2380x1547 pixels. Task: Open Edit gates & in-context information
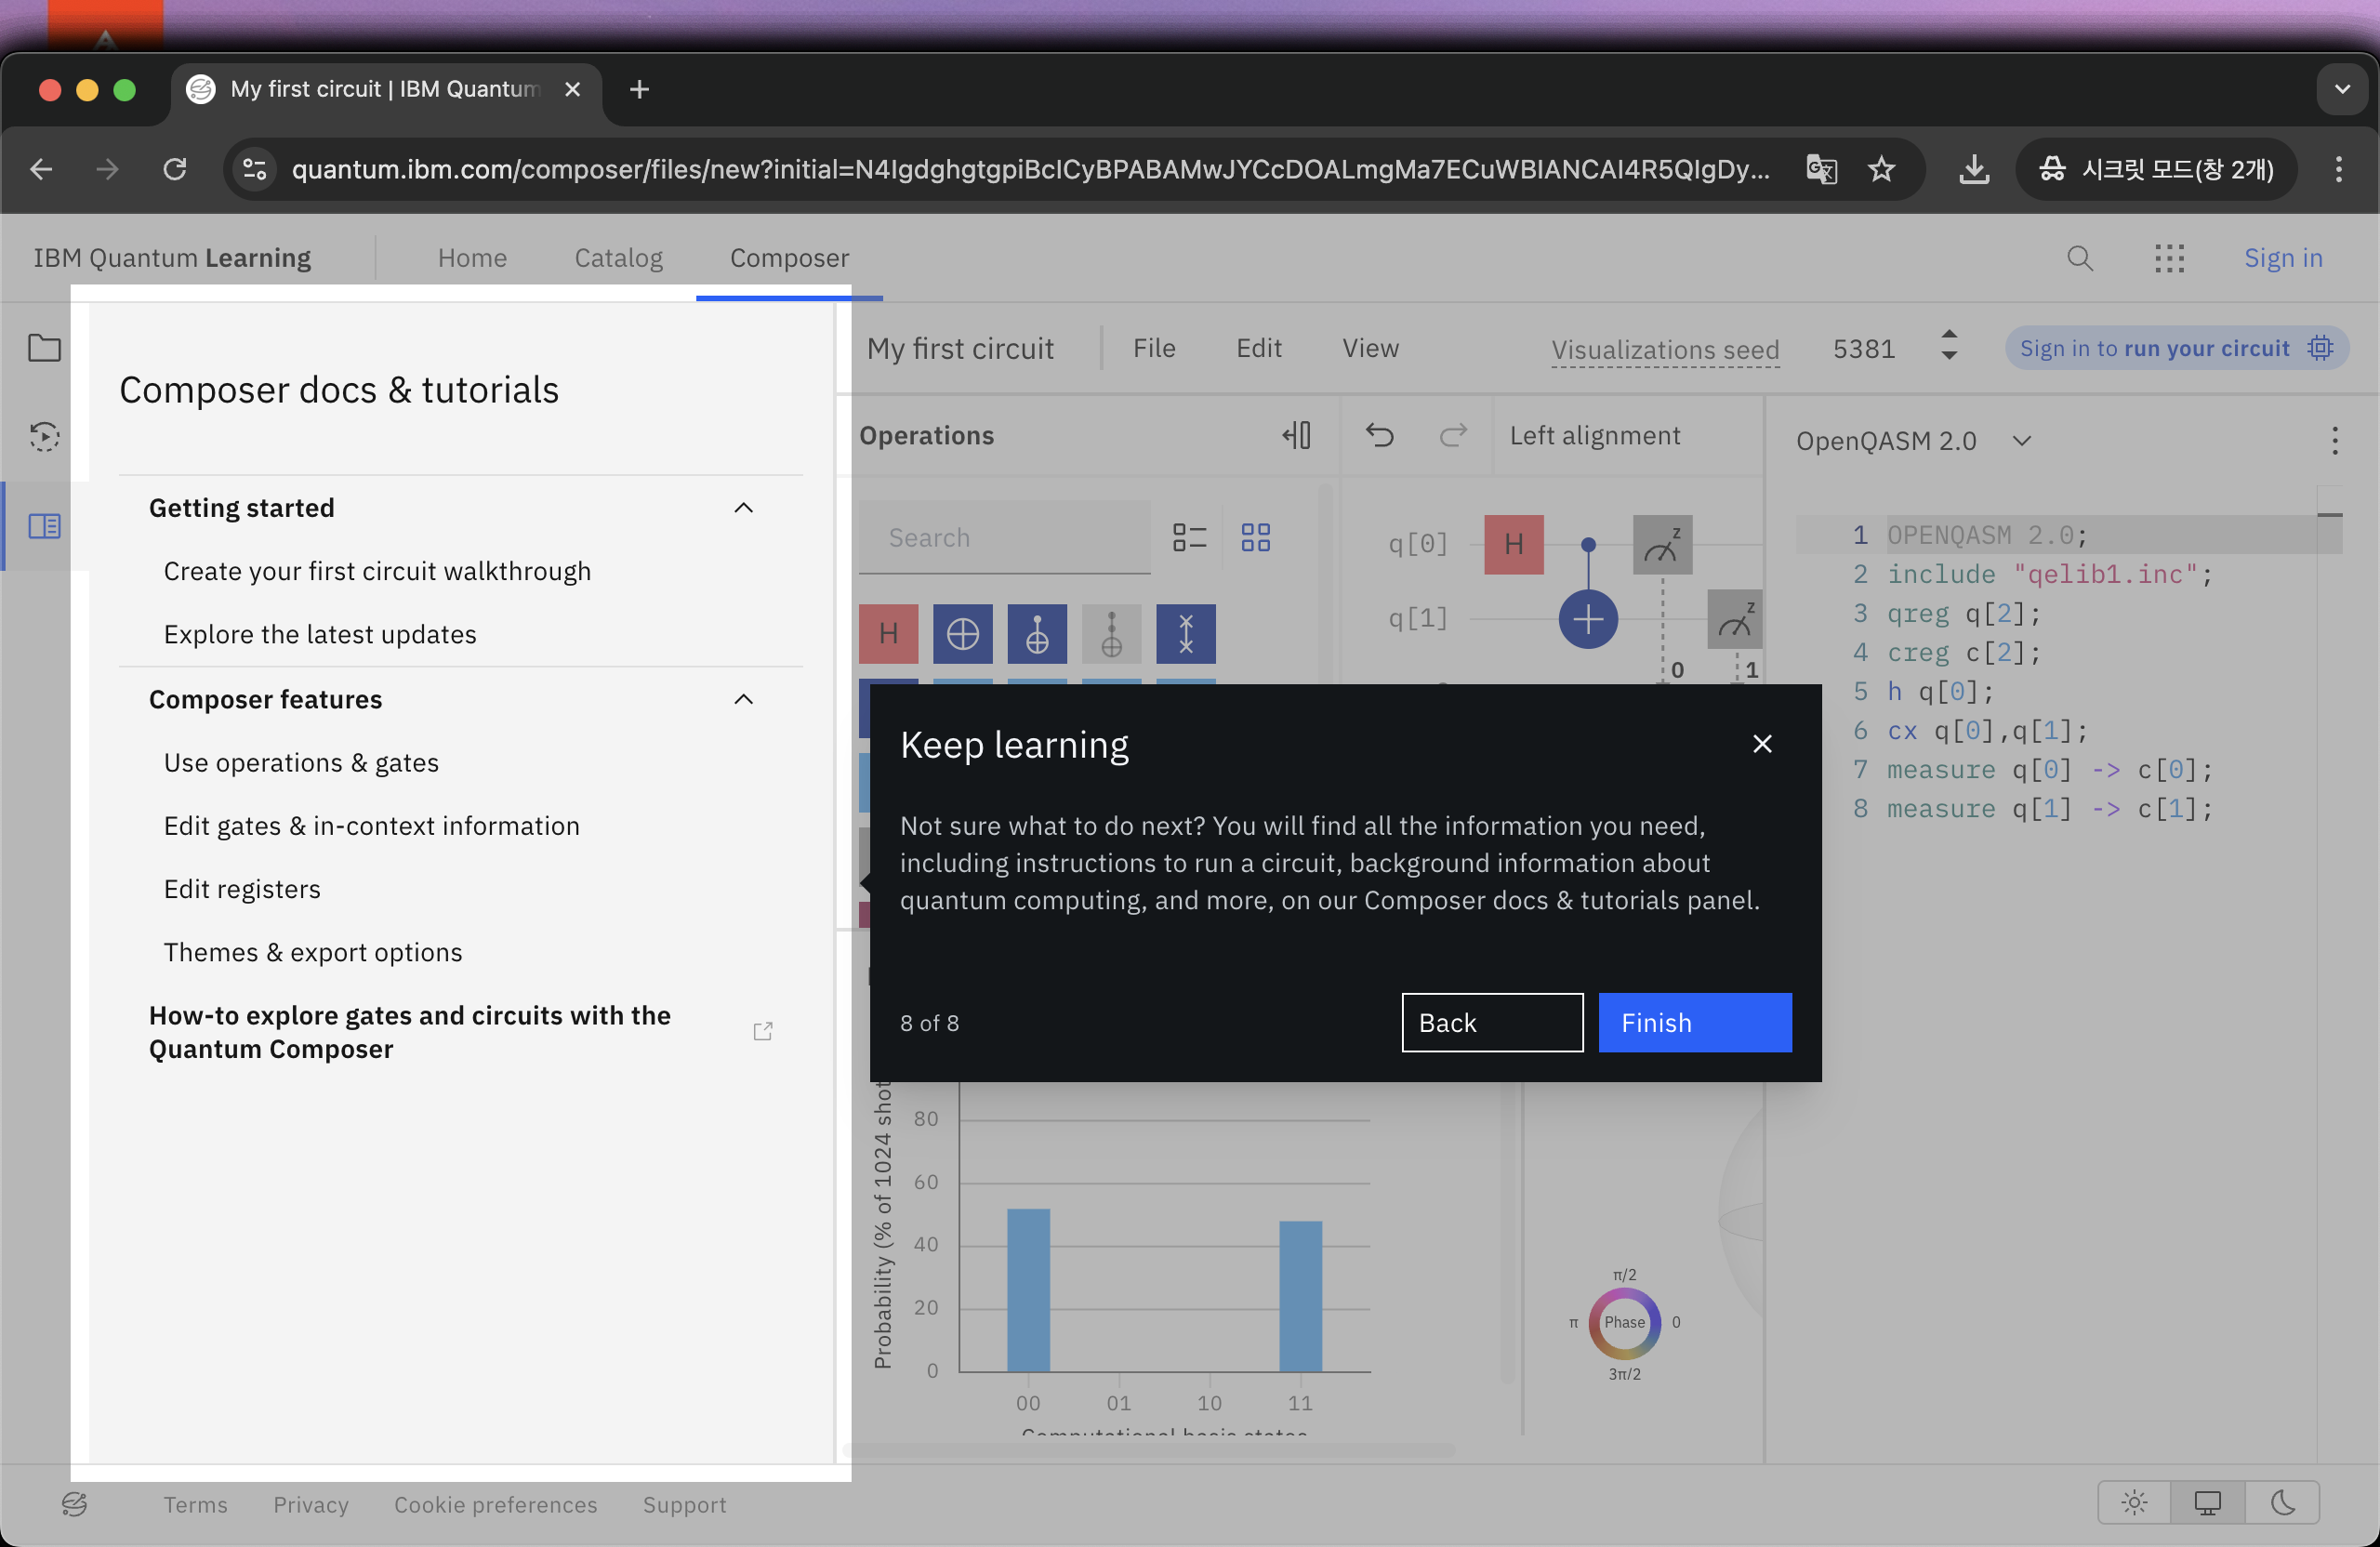[x=372, y=826]
